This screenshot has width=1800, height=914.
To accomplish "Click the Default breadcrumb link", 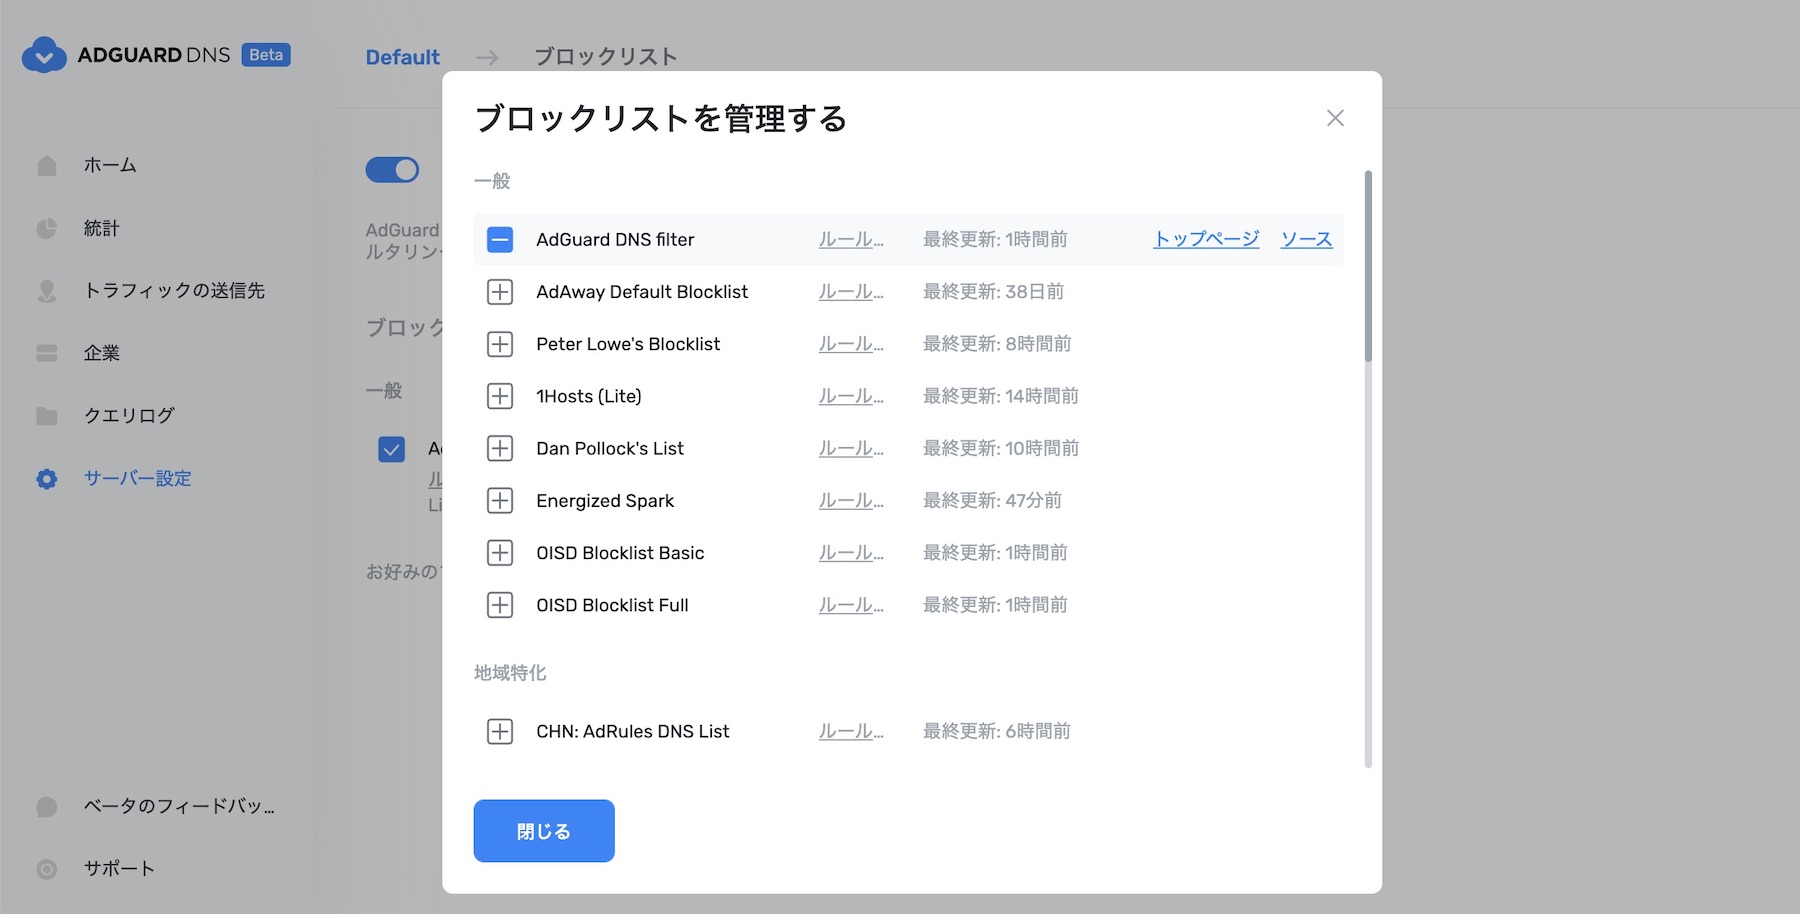I will 402,57.
